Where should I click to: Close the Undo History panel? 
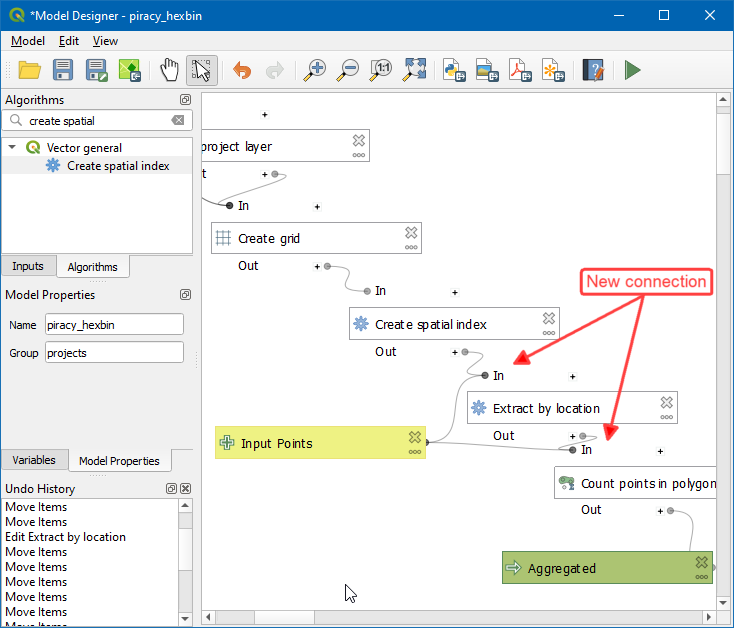tap(186, 489)
